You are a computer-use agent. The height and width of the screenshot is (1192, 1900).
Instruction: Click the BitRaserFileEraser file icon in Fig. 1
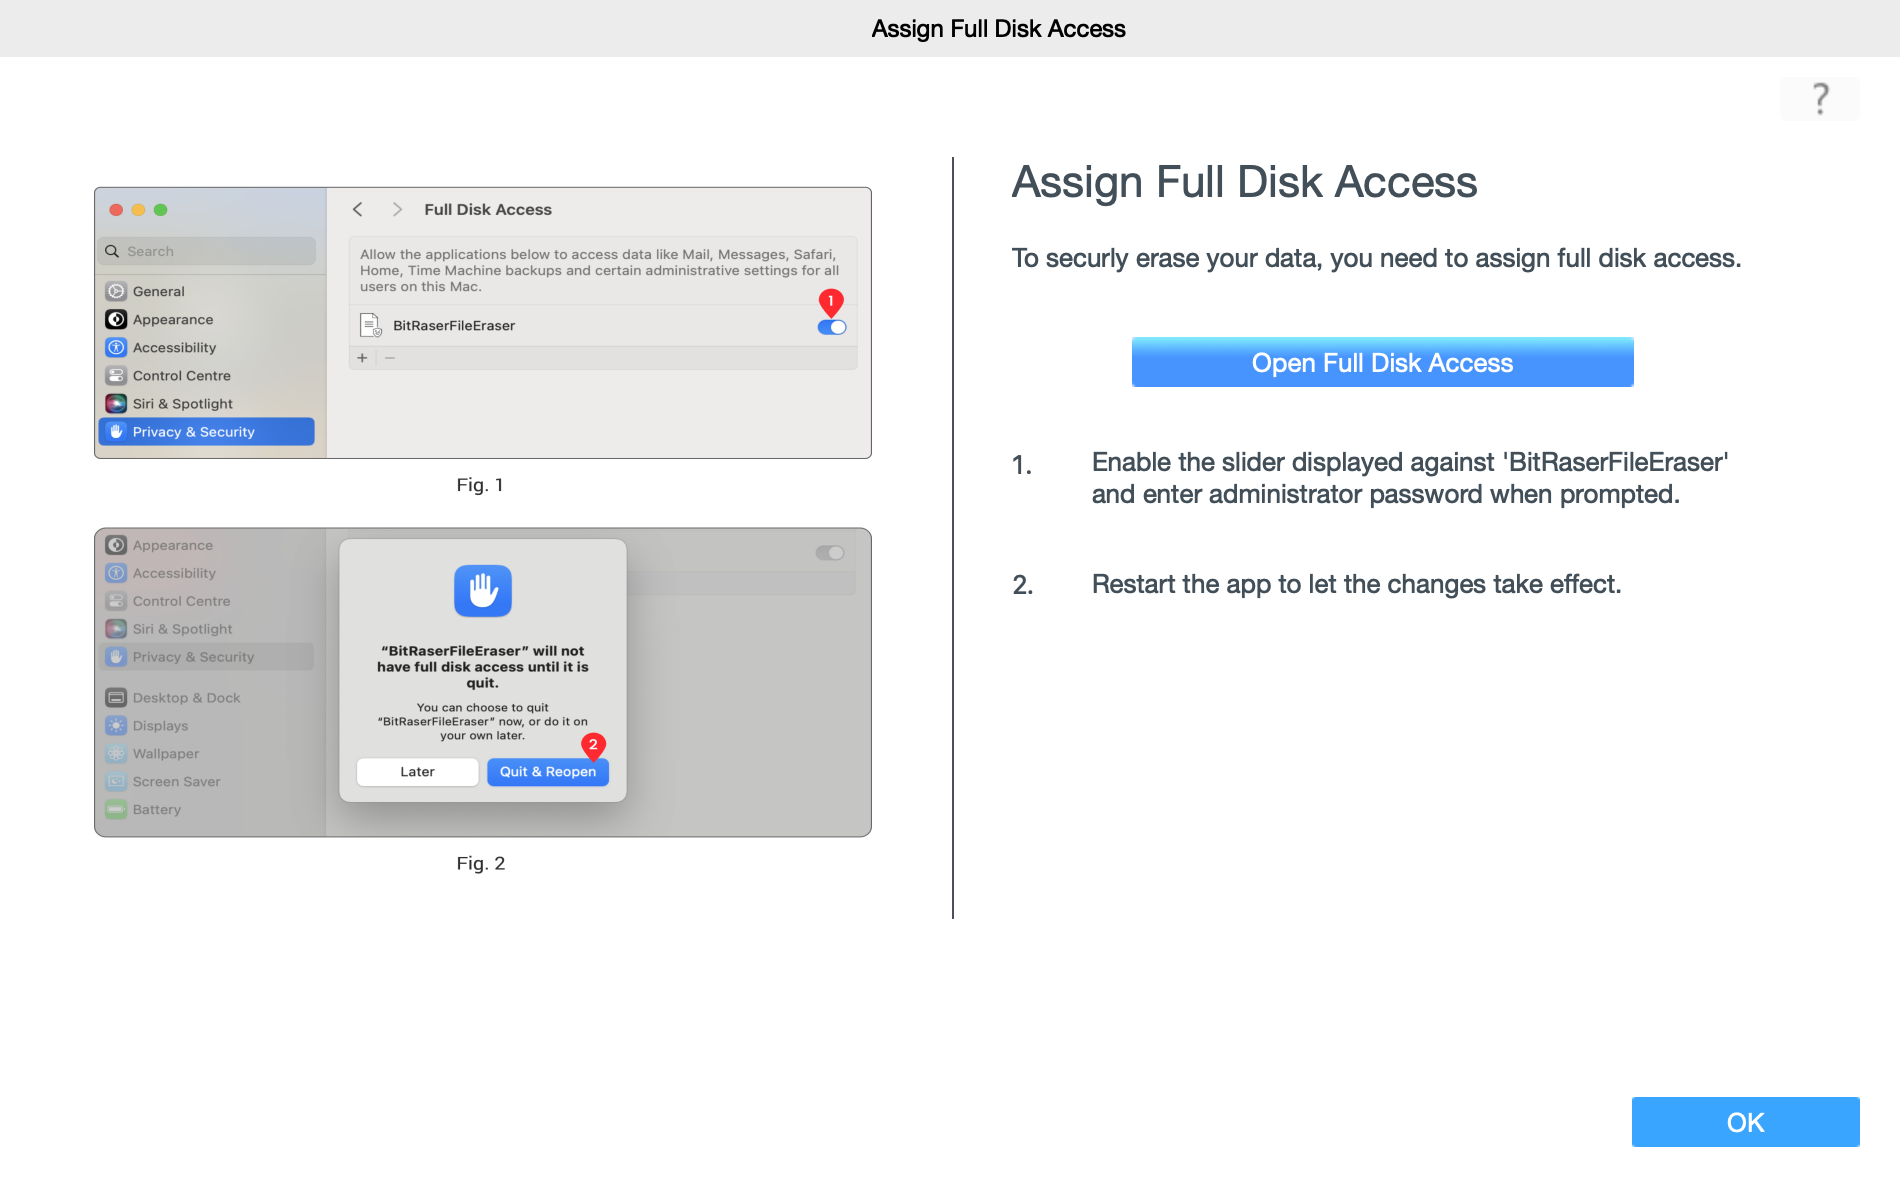coord(370,325)
